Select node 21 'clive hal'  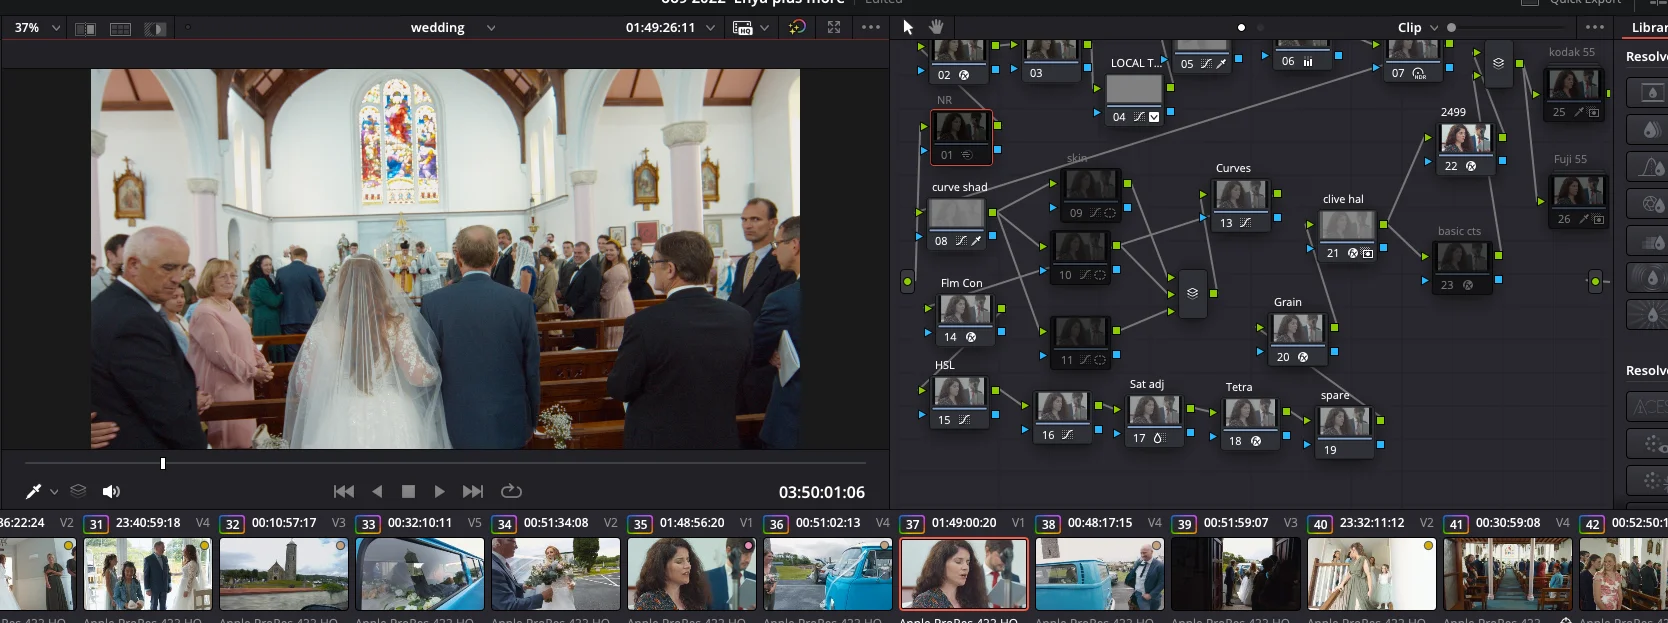click(x=1347, y=235)
